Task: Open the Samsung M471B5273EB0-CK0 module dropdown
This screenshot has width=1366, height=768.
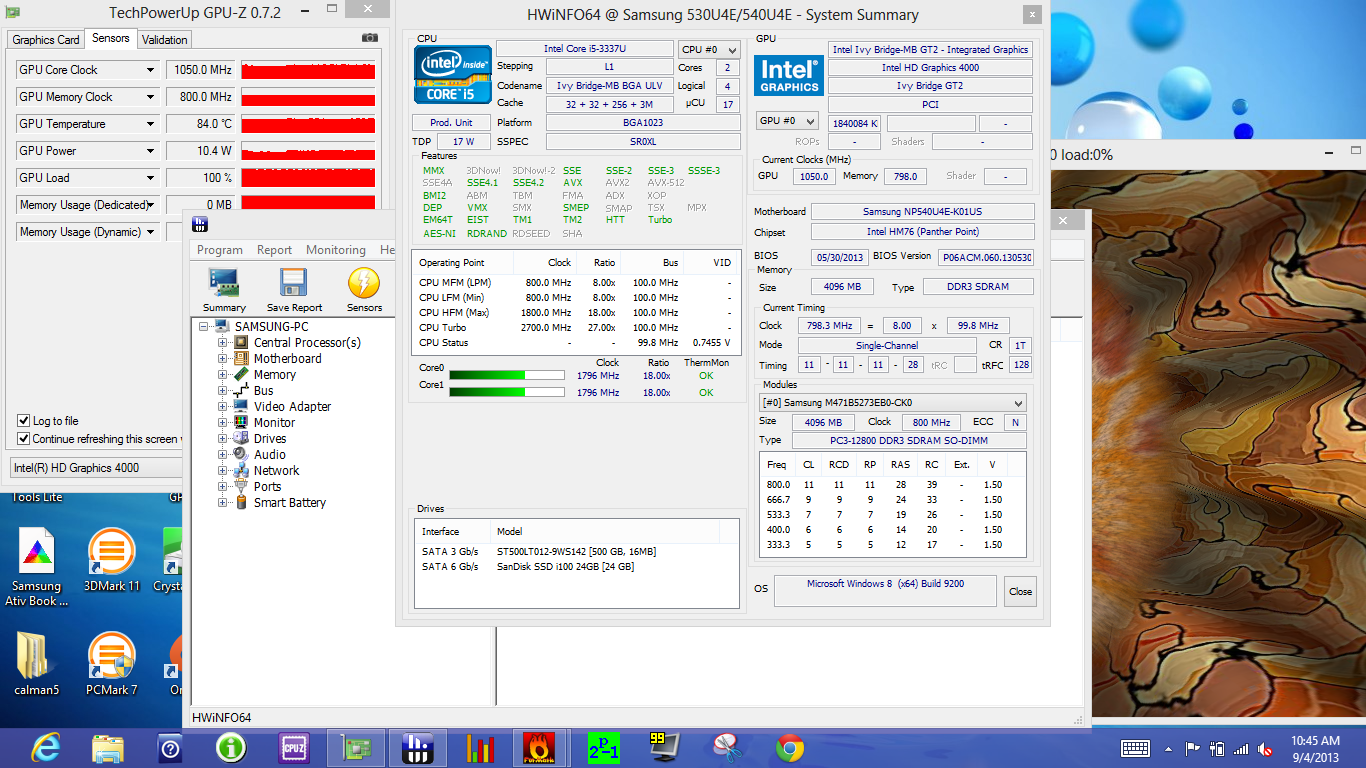Action: click(x=892, y=403)
